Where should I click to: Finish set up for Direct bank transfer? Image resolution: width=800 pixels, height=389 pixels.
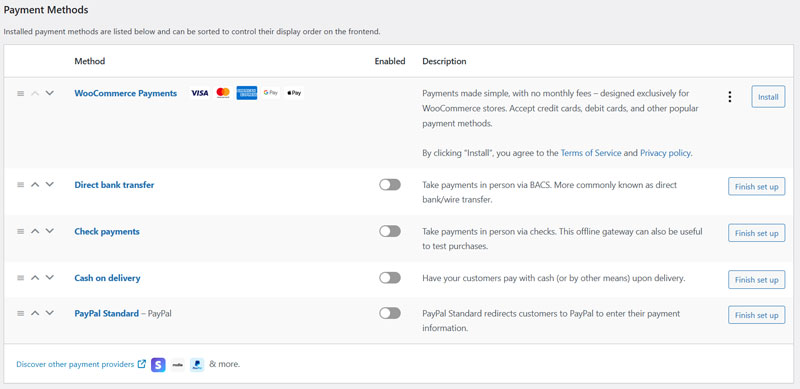(x=756, y=186)
